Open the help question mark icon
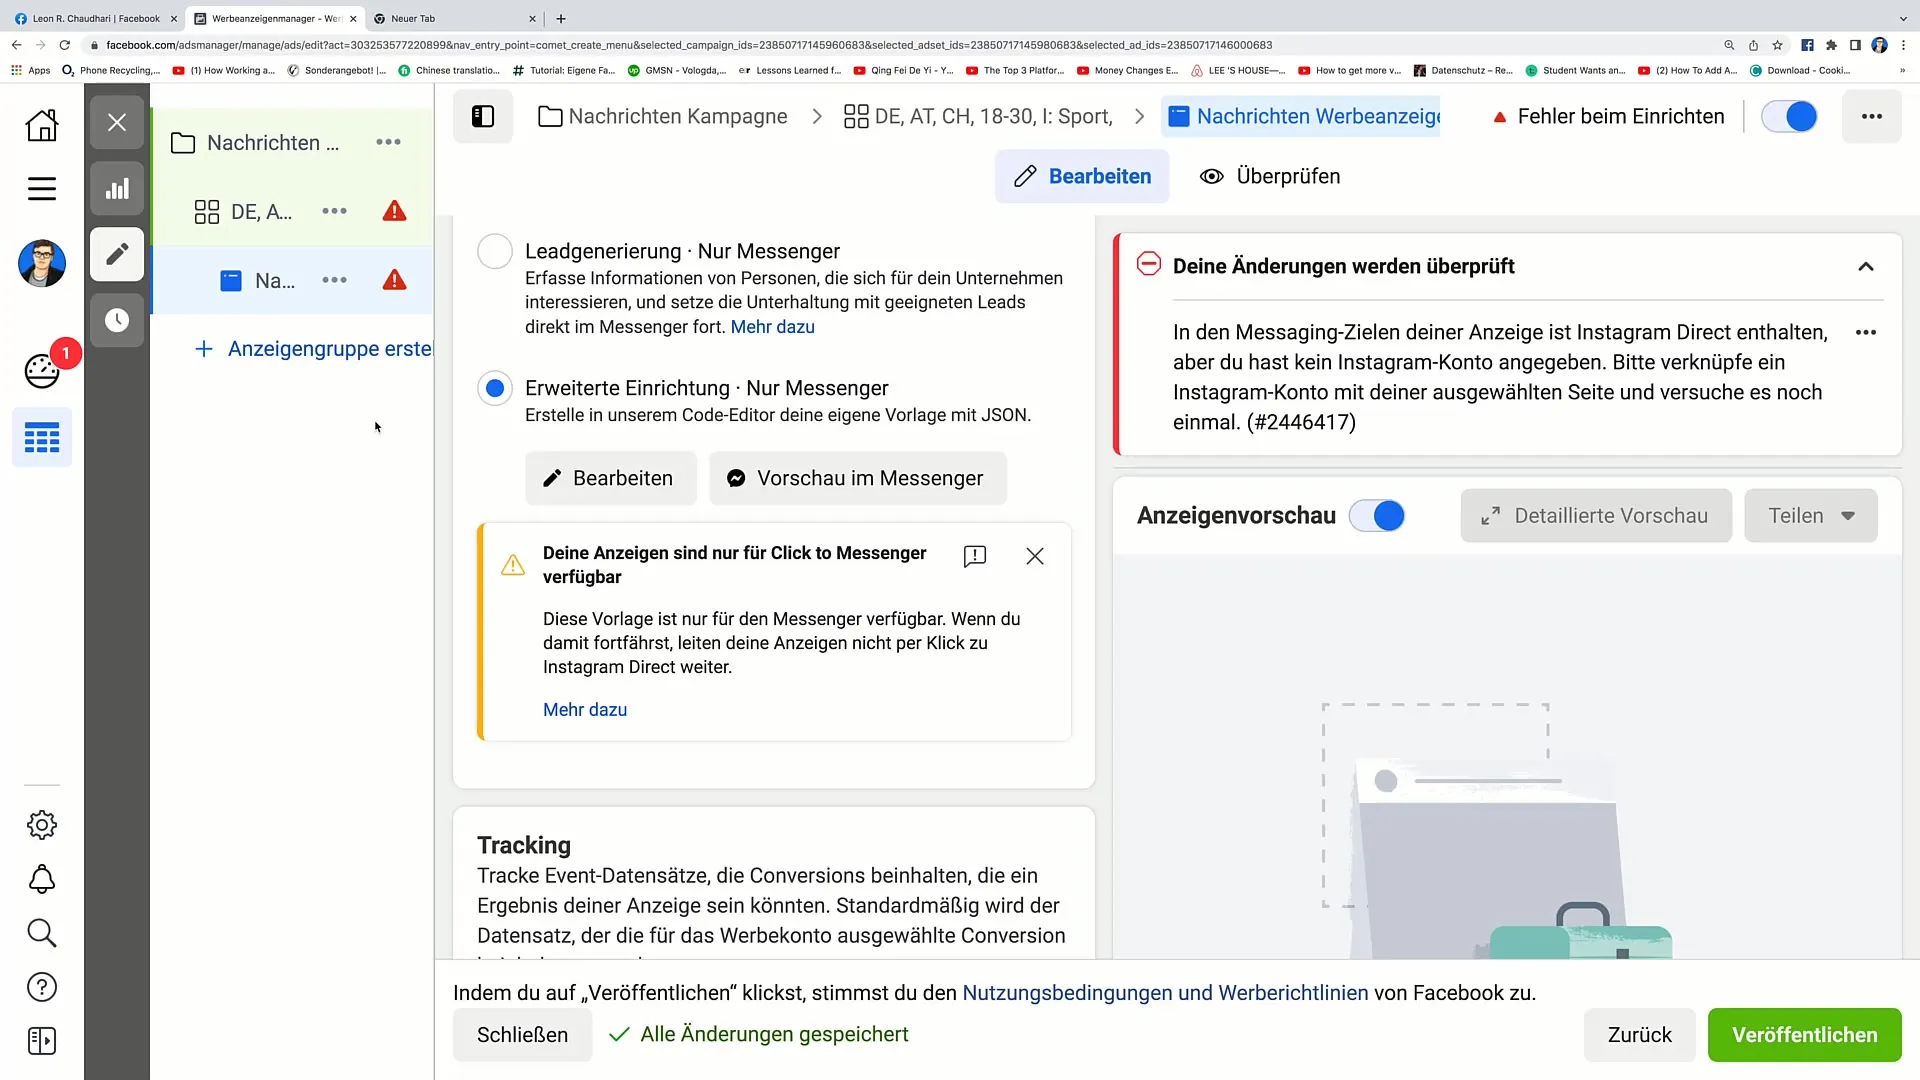Screen dimensions: 1920x1080 42,987
